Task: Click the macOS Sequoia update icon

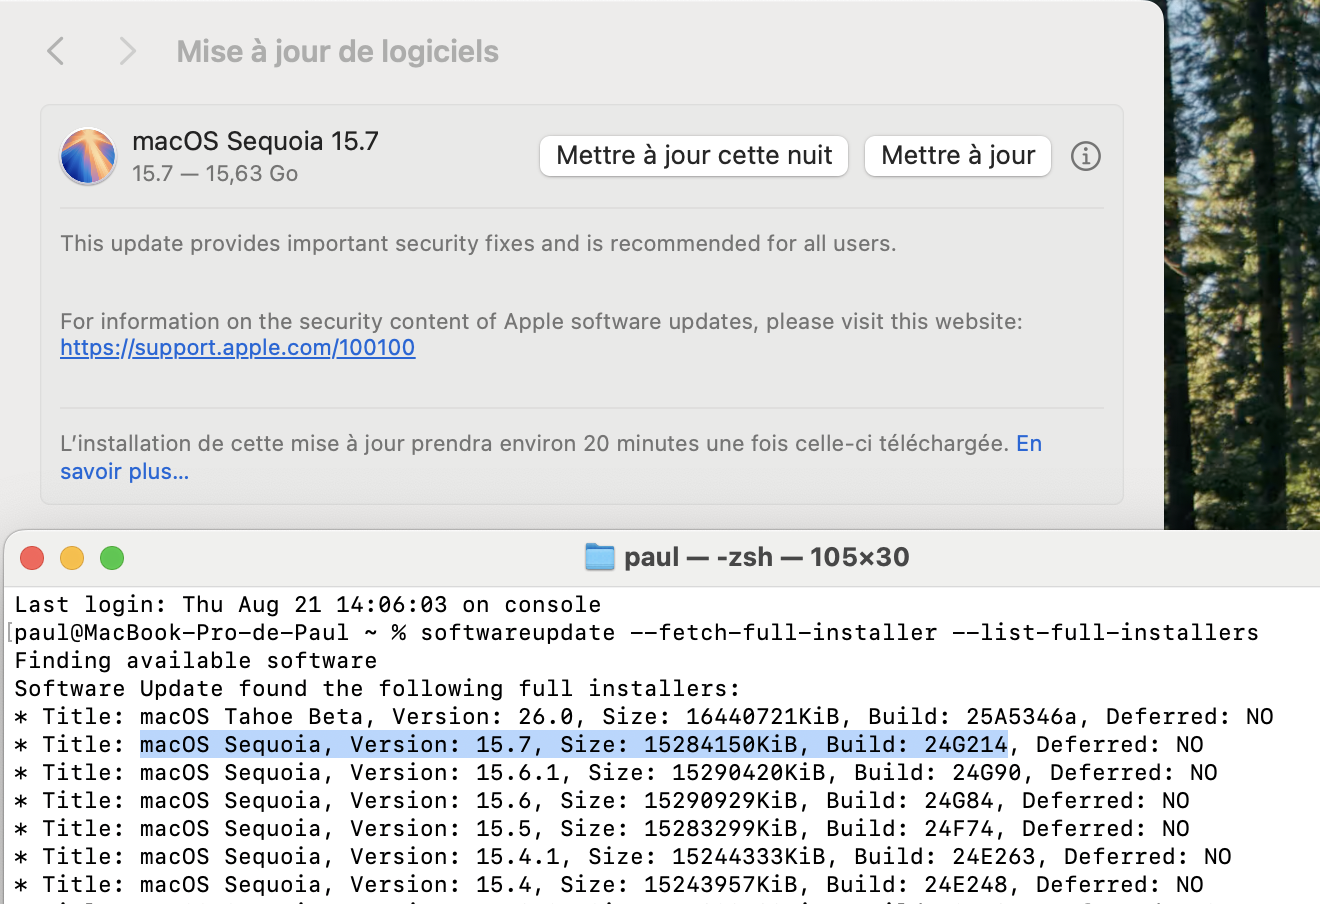Action: [x=88, y=156]
